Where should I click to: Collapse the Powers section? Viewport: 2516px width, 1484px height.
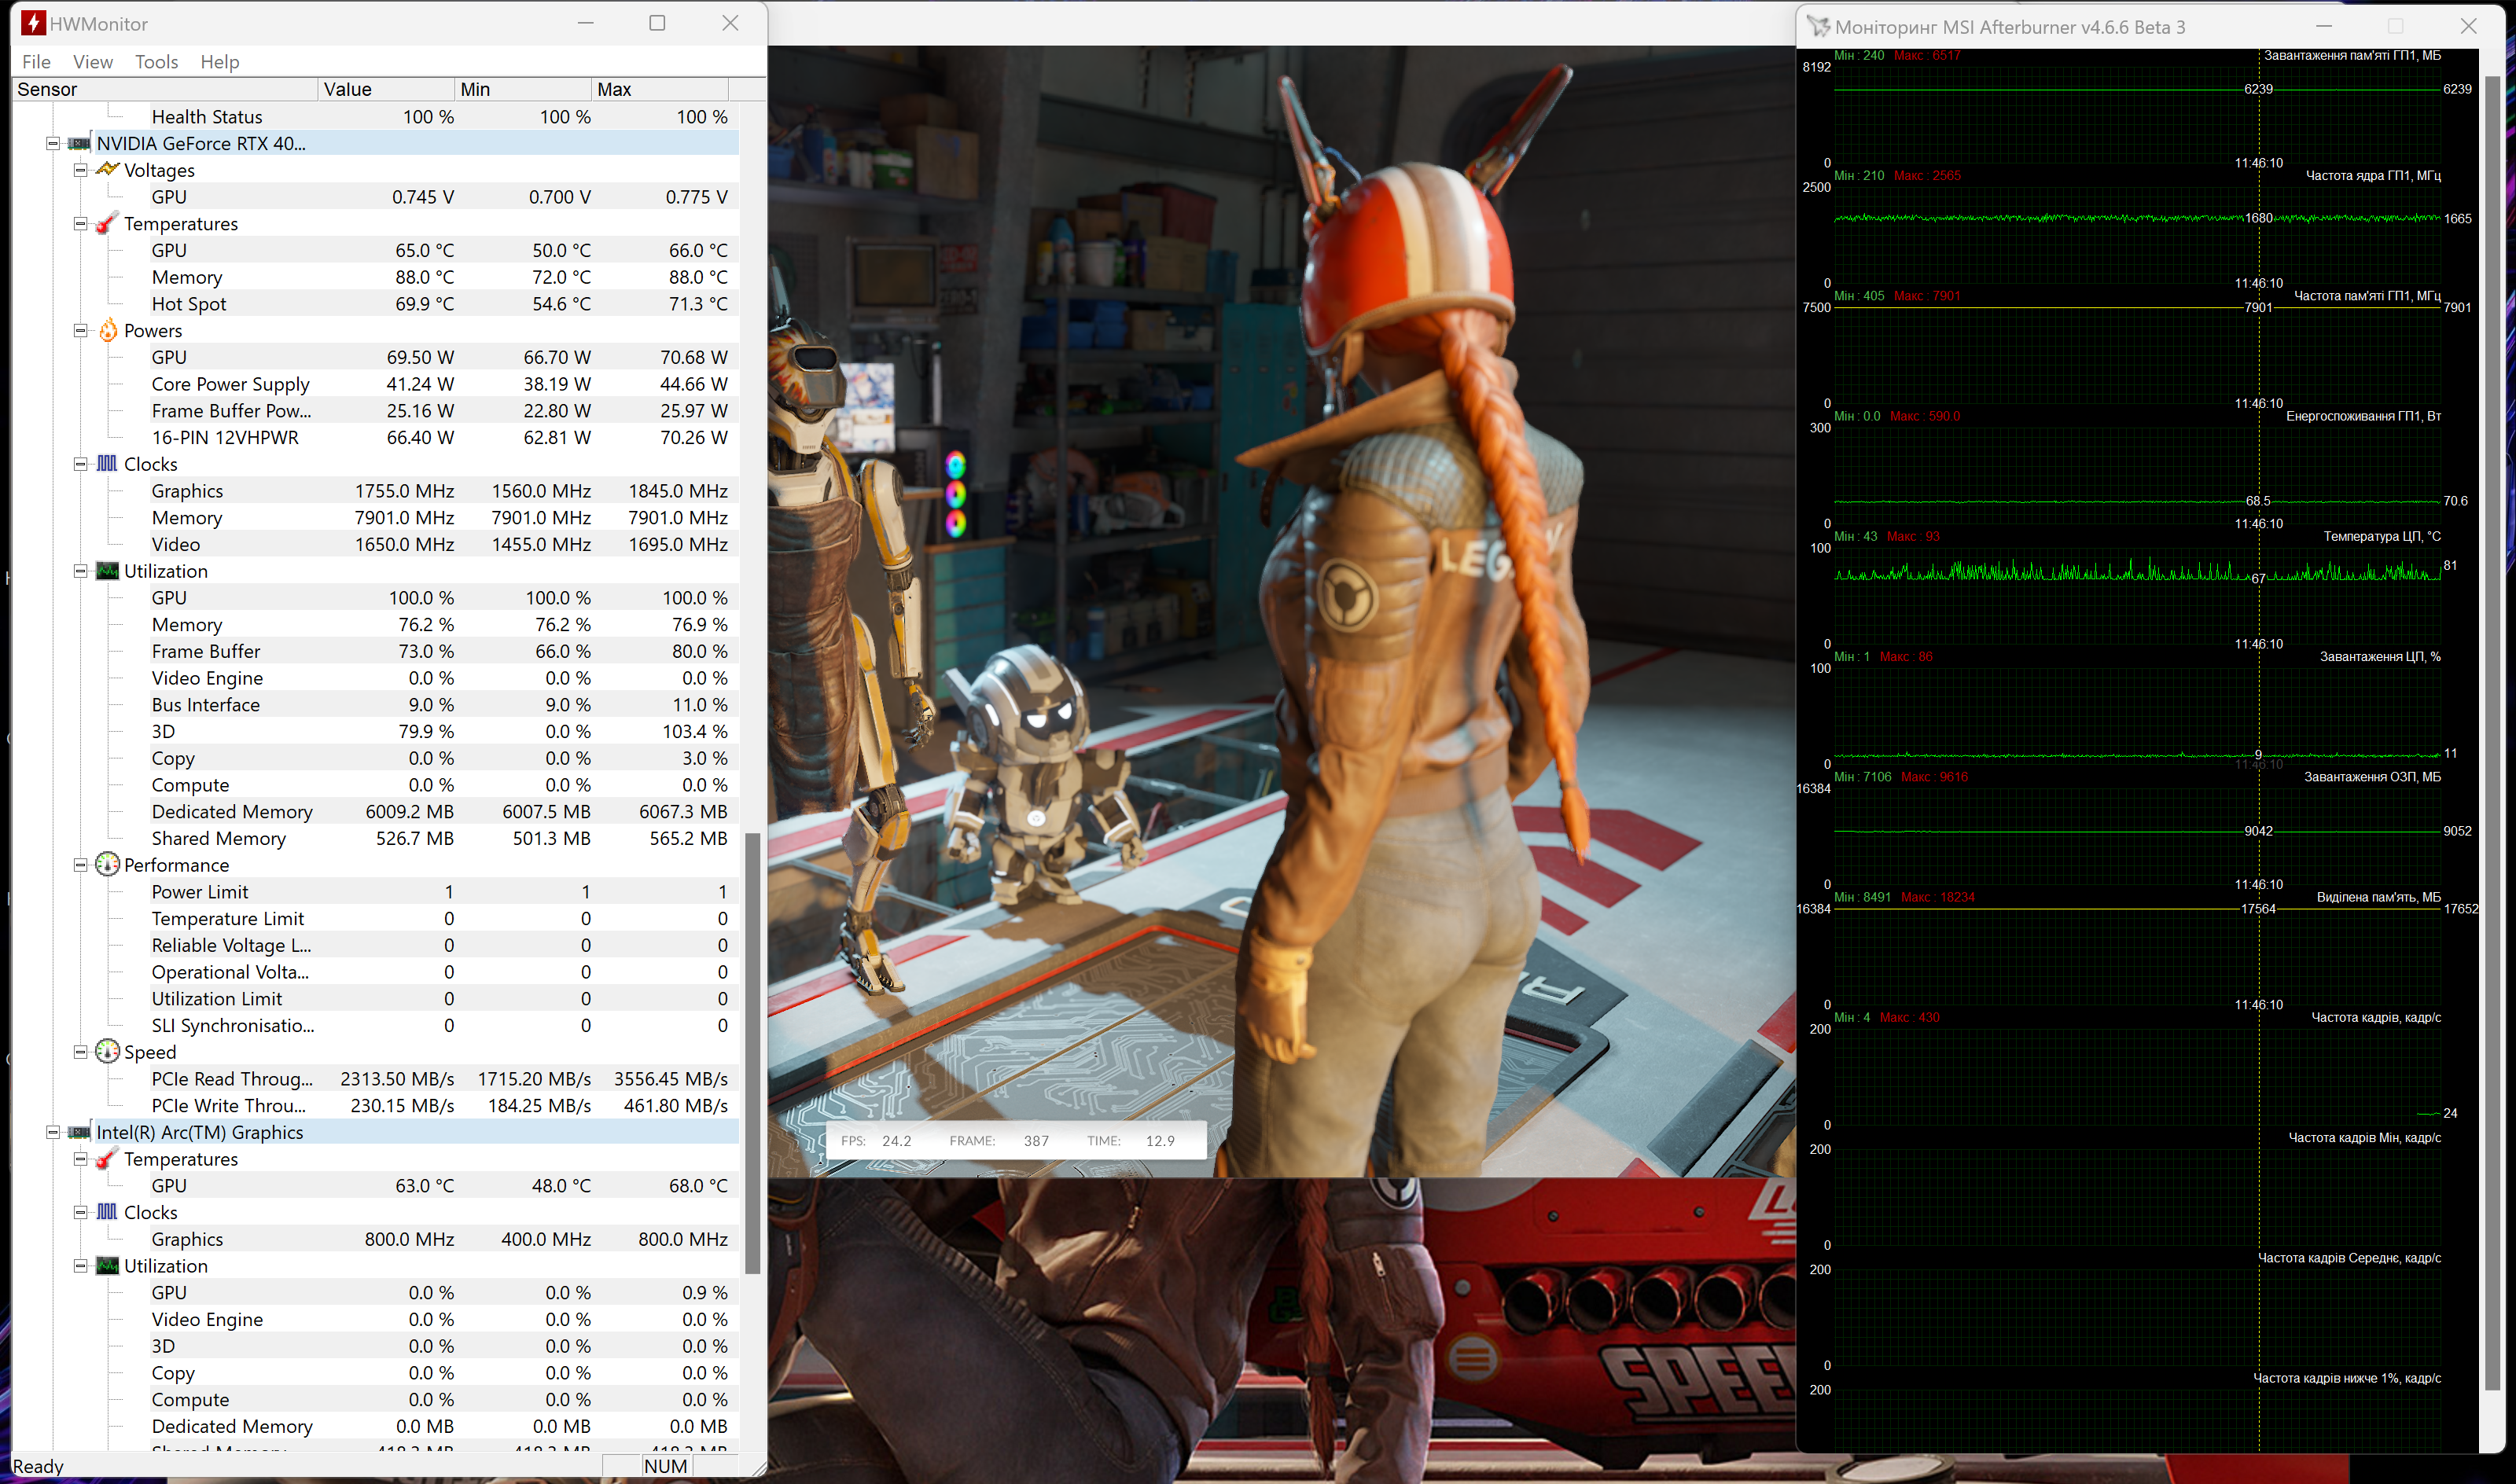coord(80,331)
